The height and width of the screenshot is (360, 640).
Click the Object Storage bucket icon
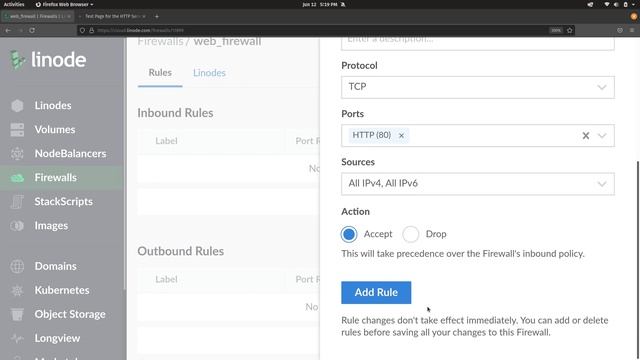[17, 314]
